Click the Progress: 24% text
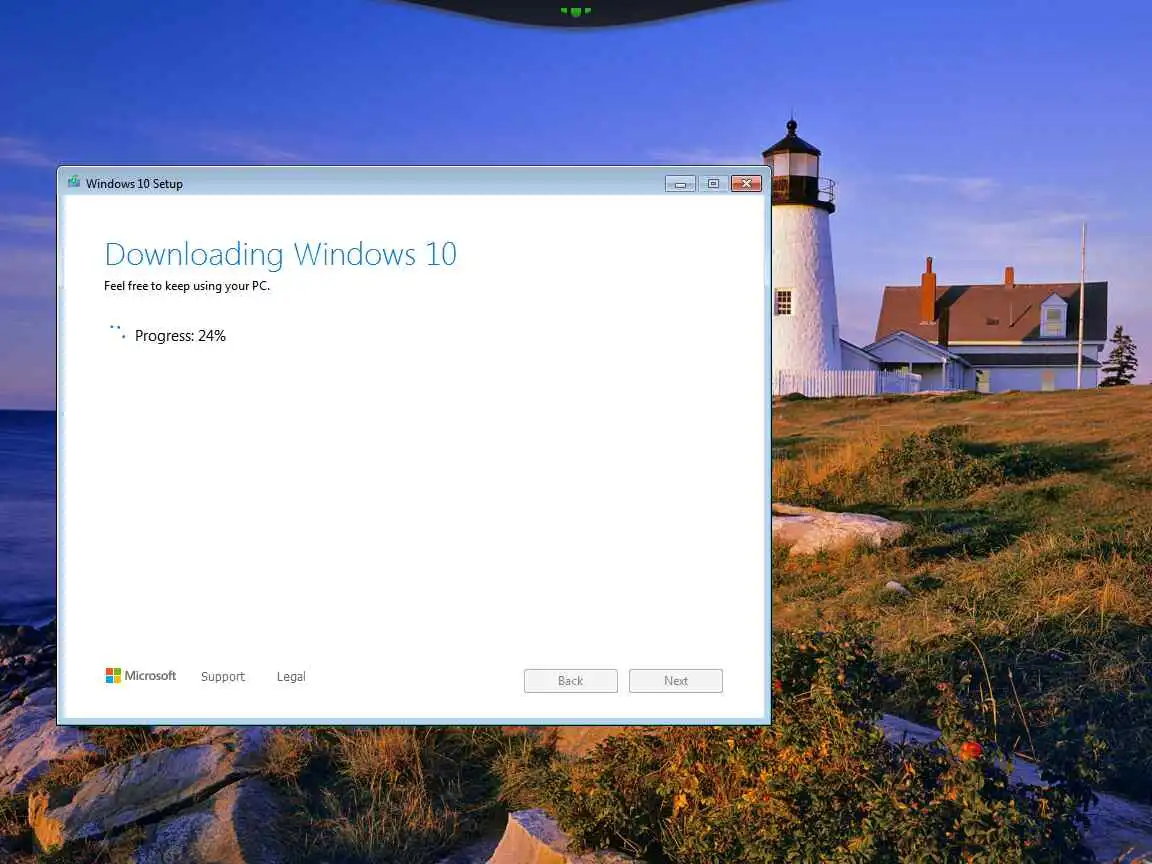The height and width of the screenshot is (864, 1152). click(x=180, y=336)
